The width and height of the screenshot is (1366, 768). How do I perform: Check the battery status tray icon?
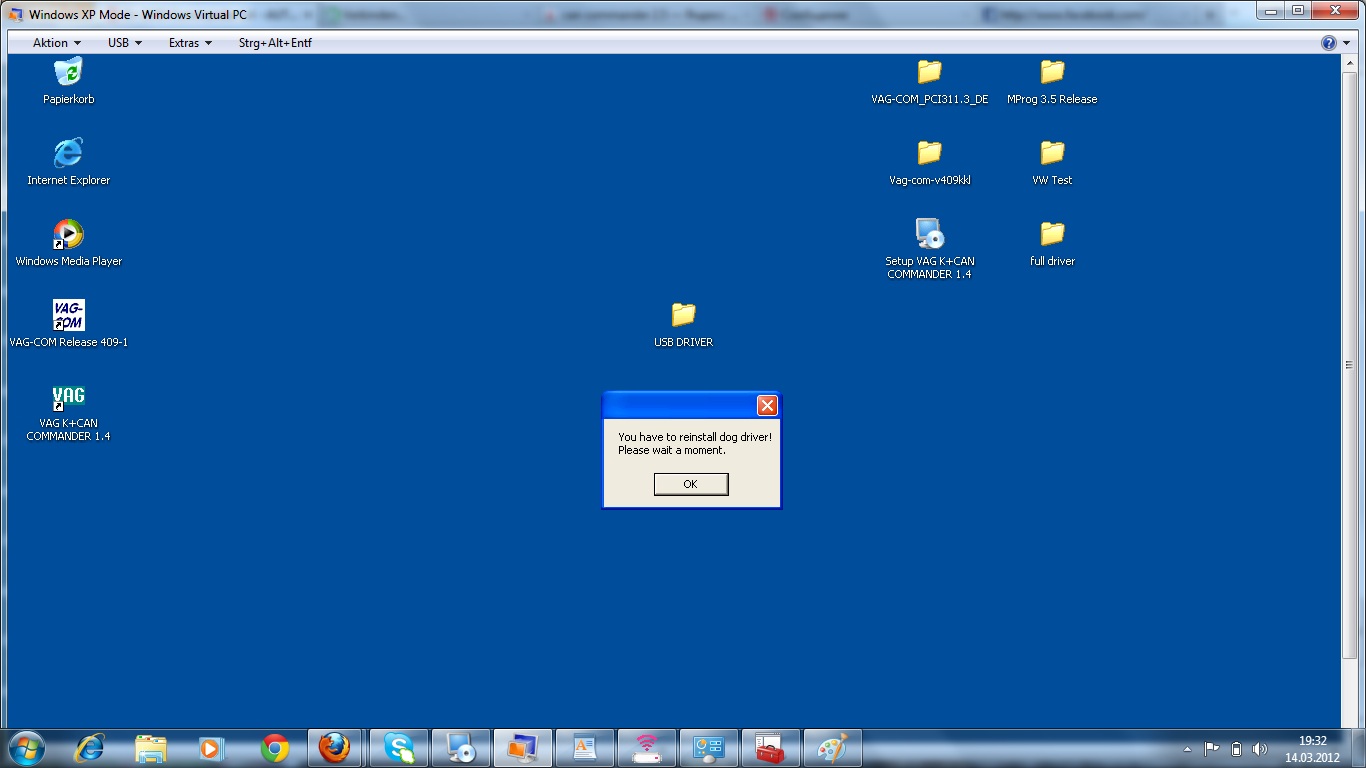(1236, 749)
